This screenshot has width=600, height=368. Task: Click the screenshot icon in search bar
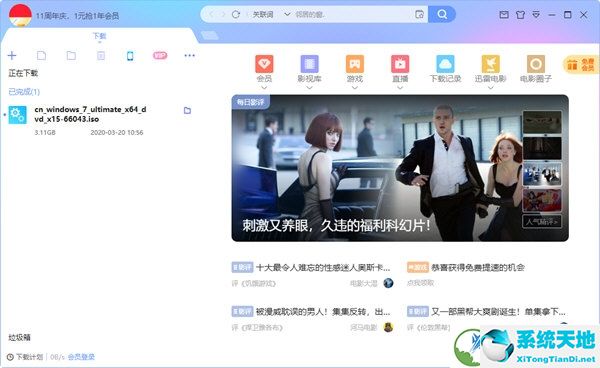(419, 14)
